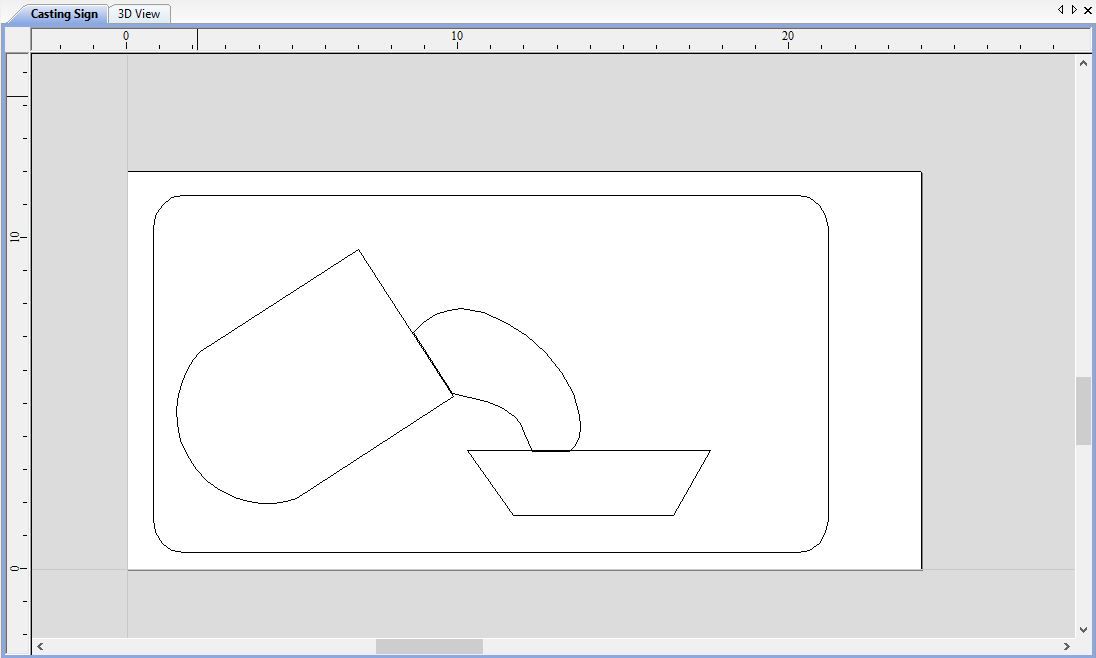
Task: Click the tab scroll left arrow
Action: tap(1060, 10)
